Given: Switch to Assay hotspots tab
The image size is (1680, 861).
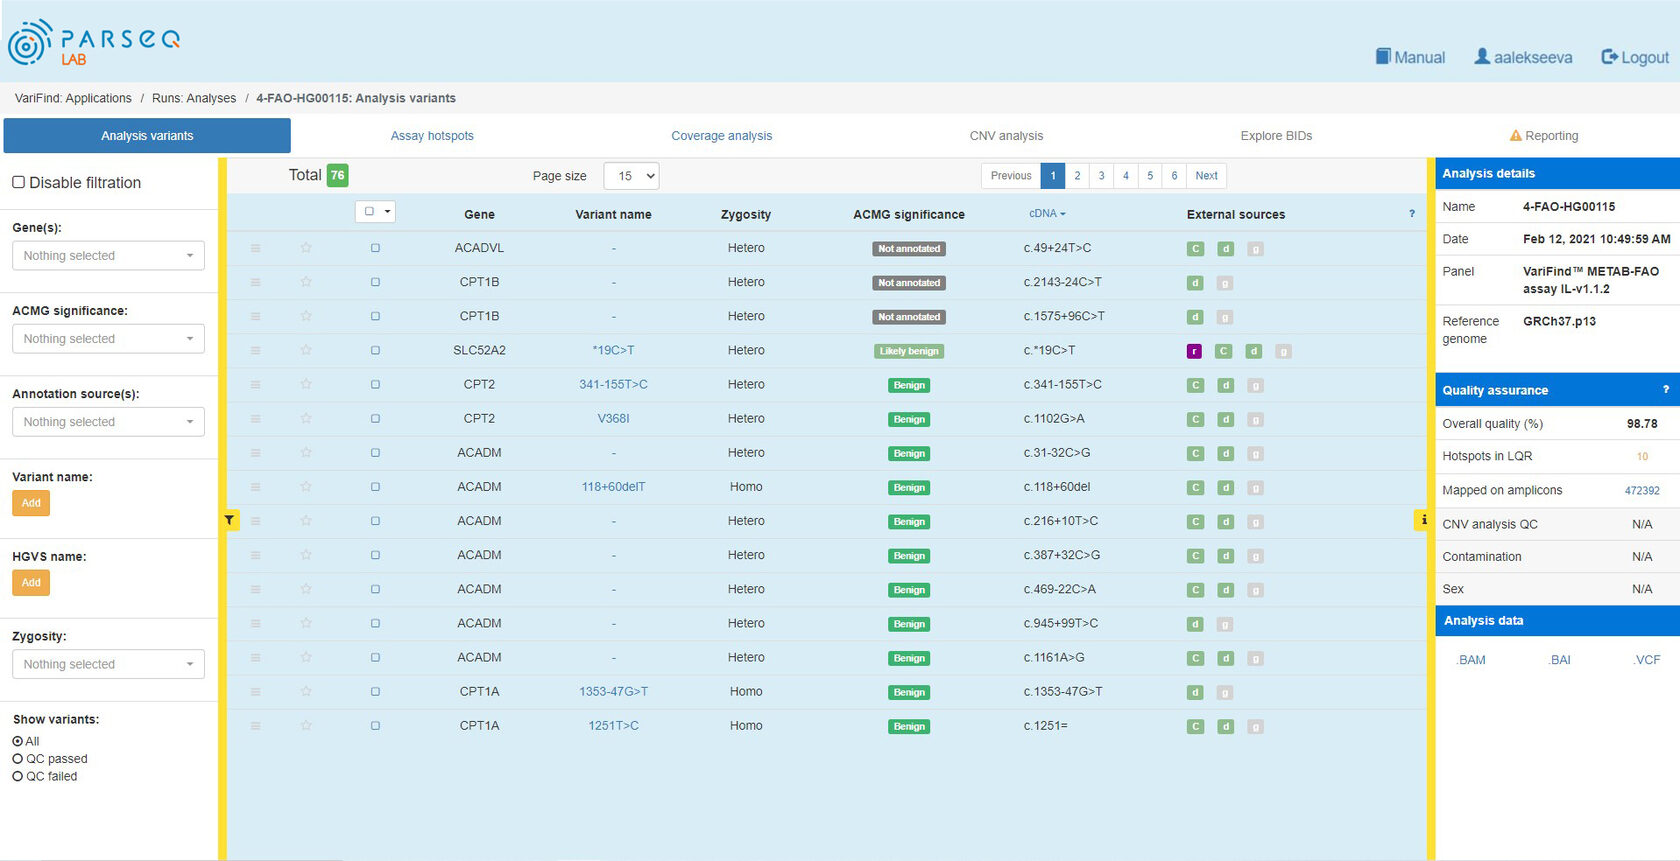Looking at the screenshot, I should tap(432, 136).
